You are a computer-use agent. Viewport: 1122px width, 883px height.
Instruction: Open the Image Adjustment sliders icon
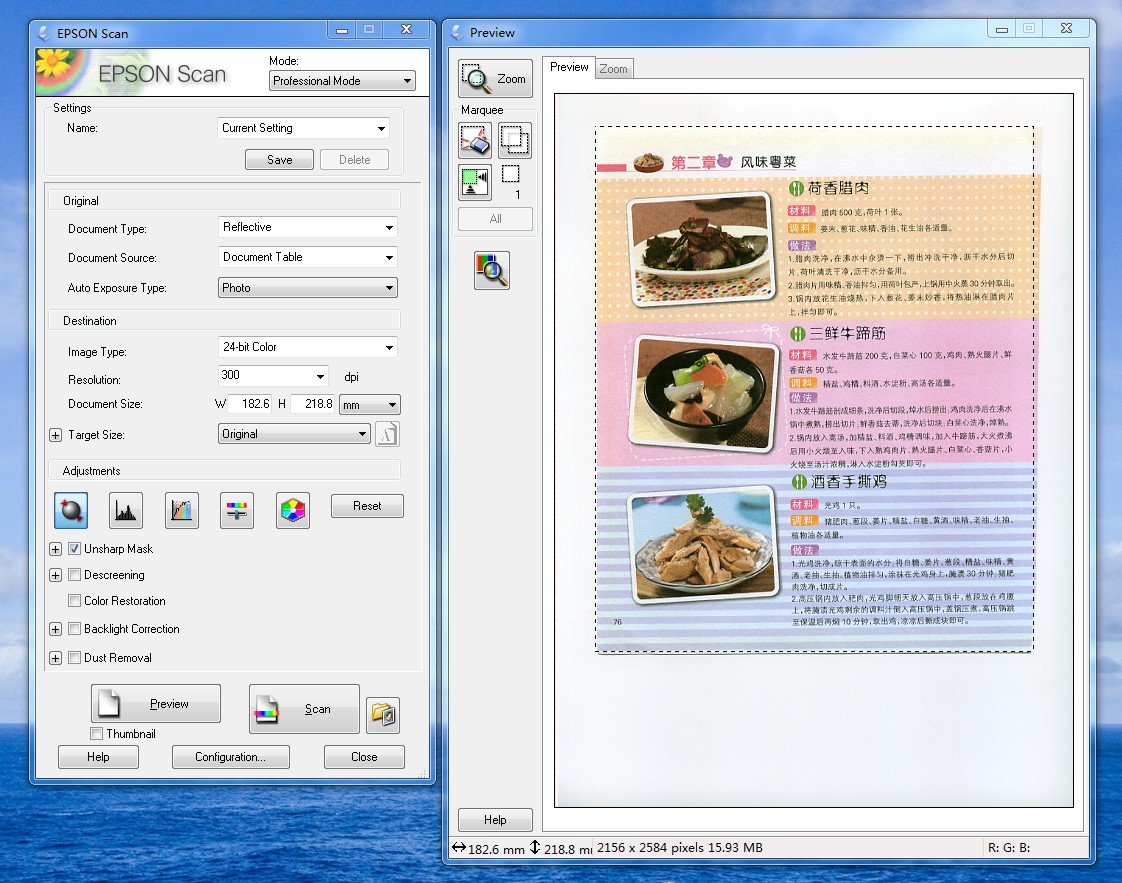pos(237,510)
